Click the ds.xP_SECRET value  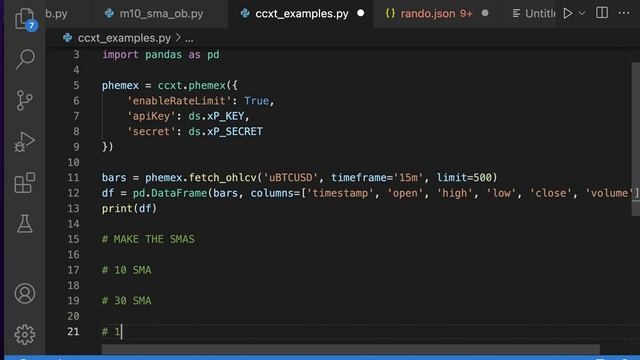225,131
